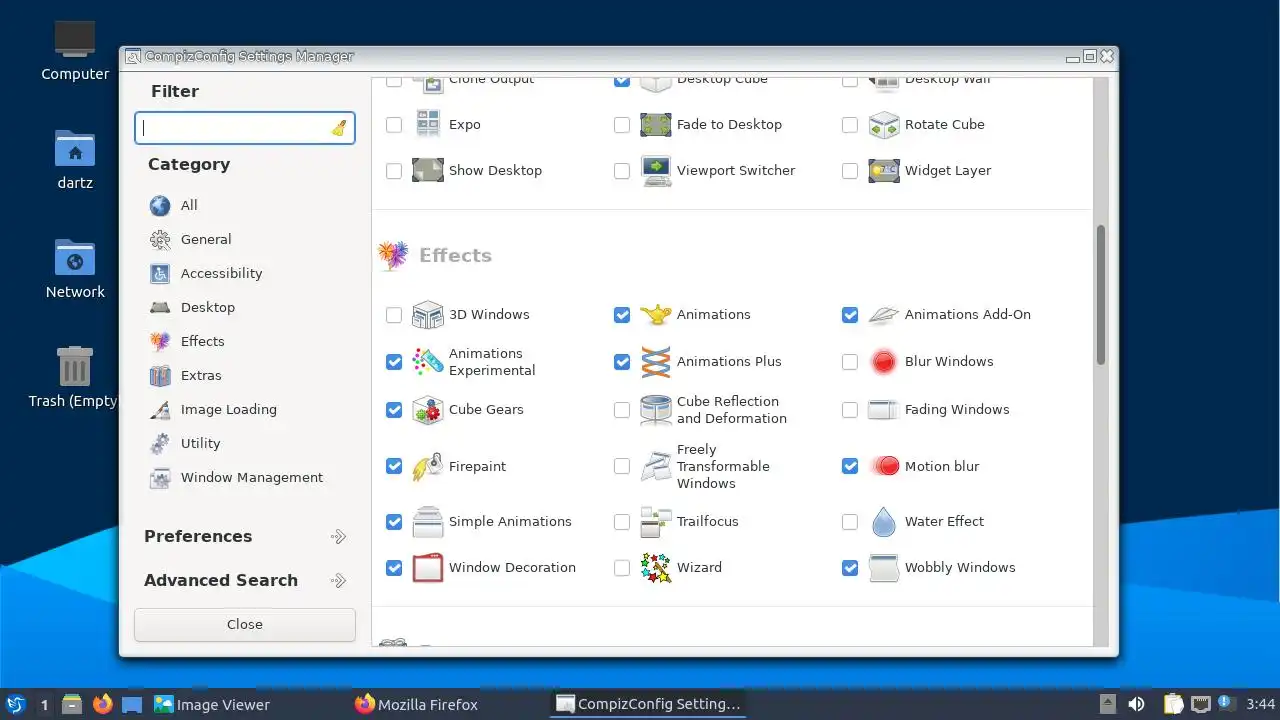Open the 3D Windows plugin icon
1280x720 pixels.
click(428, 315)
